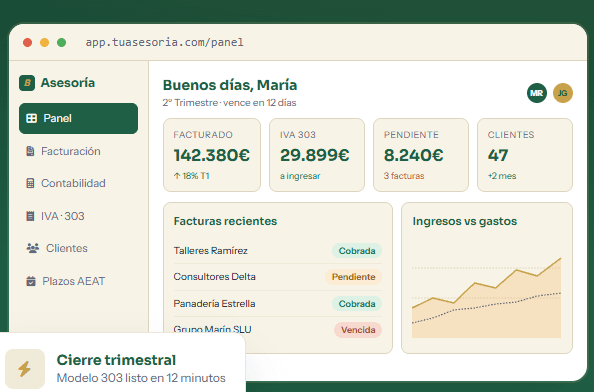Viewport: 594px width, 392px height.
Task: Click the Cobrada badge for Panadería Estrella
Action: tap(357, 304)
